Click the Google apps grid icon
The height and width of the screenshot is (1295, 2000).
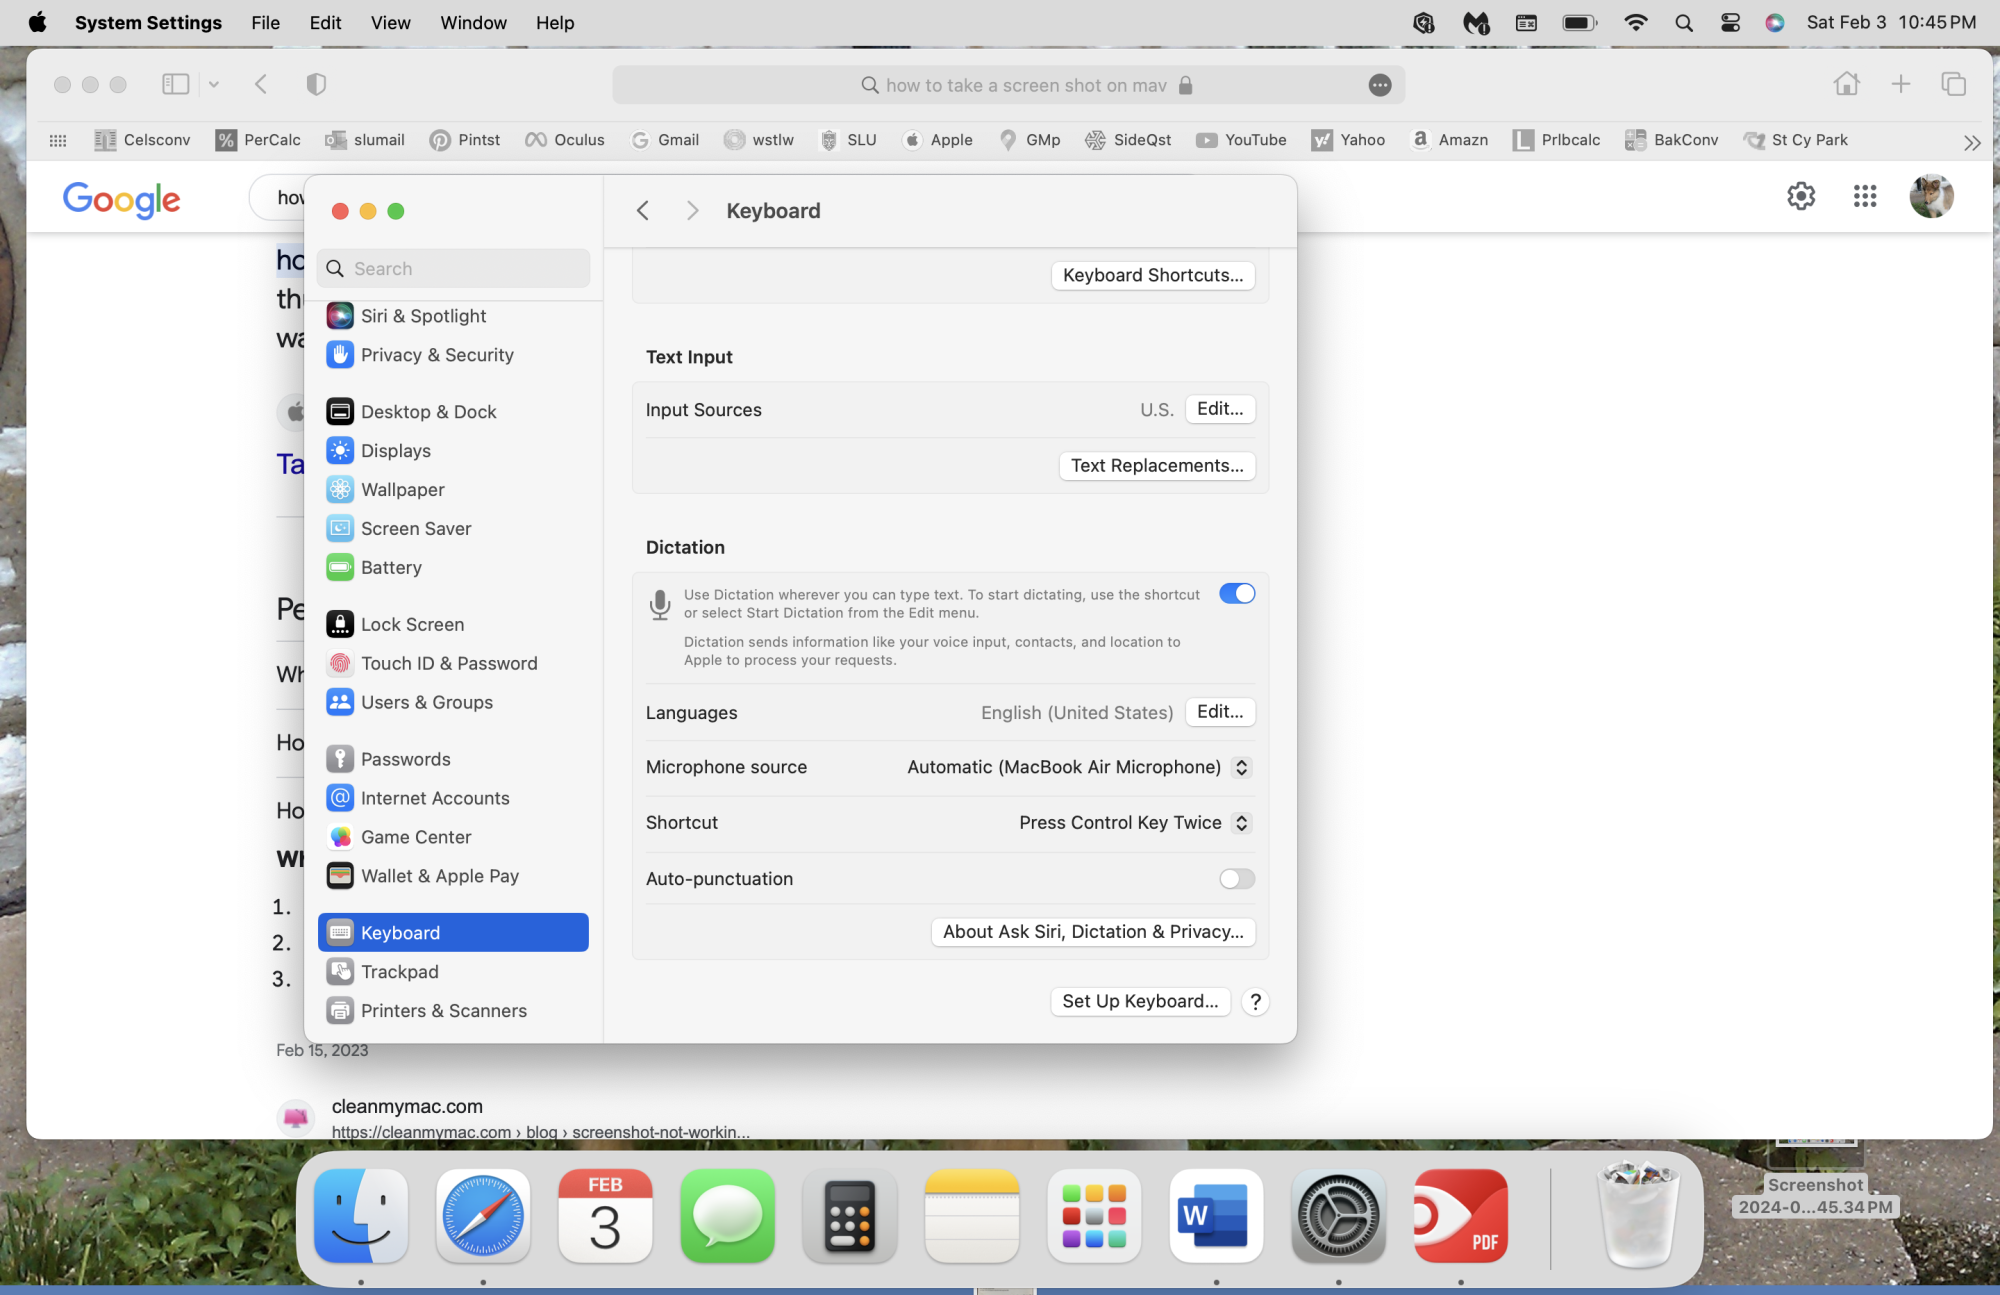click(x=1864, y=196)
